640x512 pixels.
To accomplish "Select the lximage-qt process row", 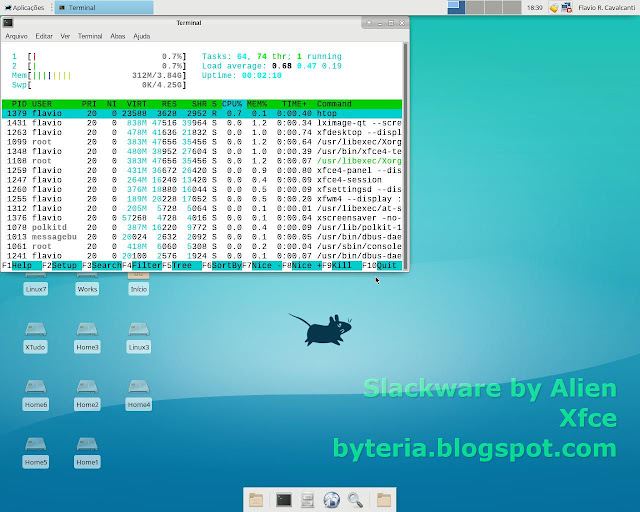I will 202,123.
